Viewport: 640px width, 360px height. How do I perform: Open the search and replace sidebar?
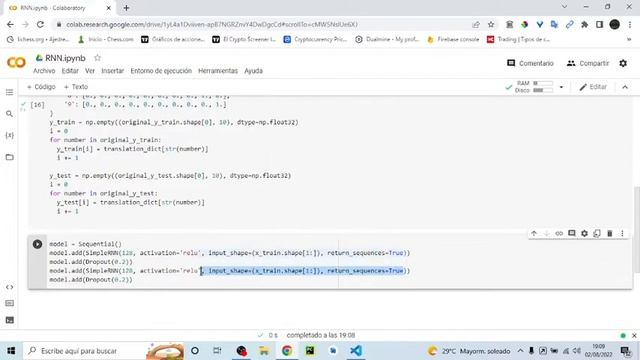tap(9, 113)
